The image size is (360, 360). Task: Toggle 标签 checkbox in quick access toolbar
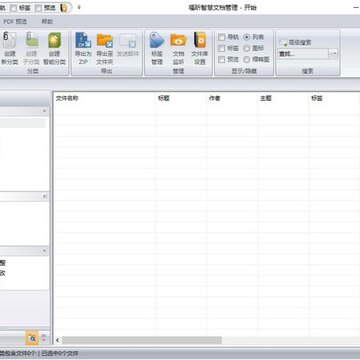coord(13,8)
